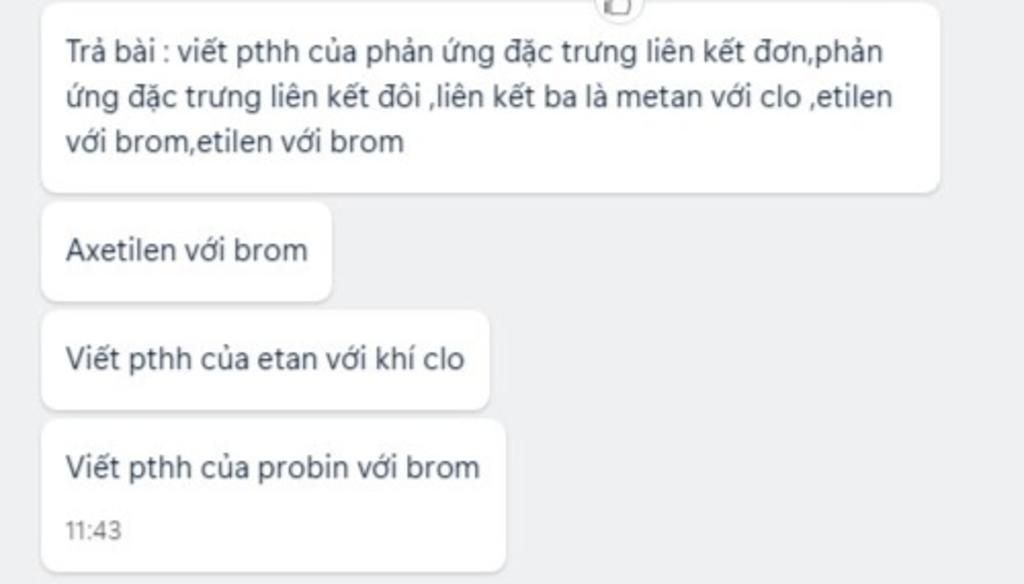Select the long "Trả bài" message bubble
The height and width of the screenshot is (584, 1024).
pyautogui.click(x=490, y=97)
